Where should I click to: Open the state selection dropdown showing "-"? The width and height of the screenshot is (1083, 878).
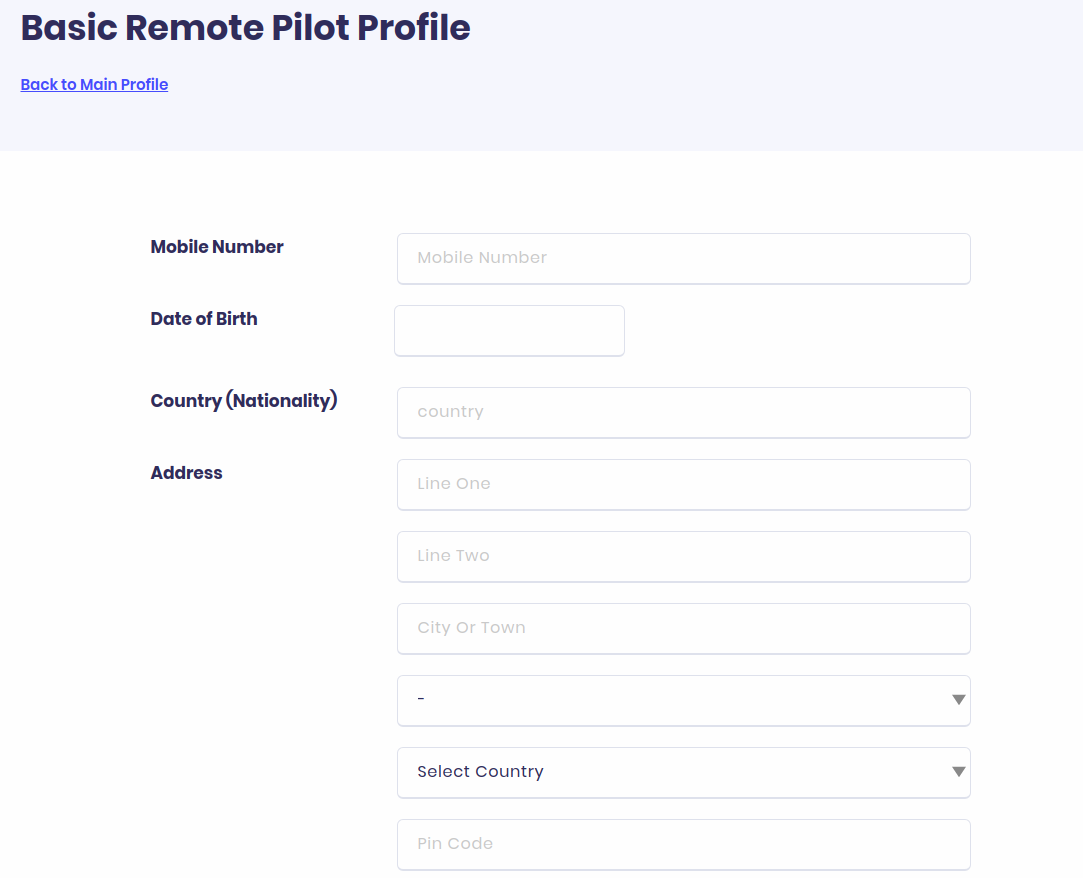click(x=684, y=700)
